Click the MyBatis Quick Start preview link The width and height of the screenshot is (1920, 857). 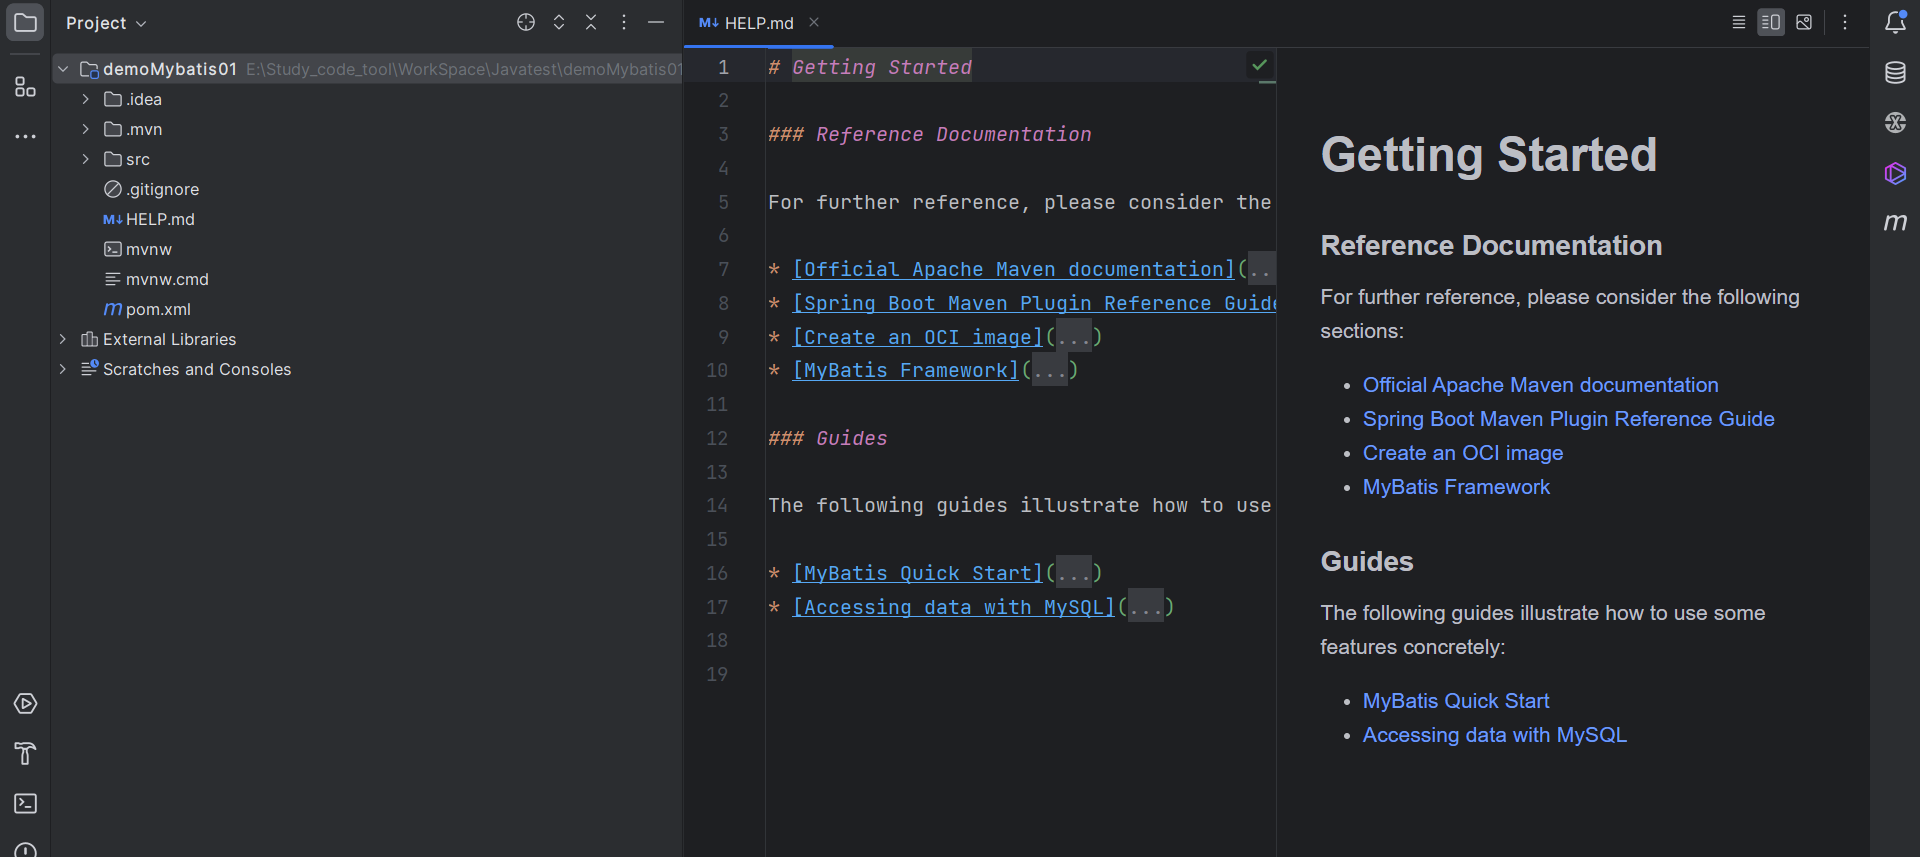[1455, 701]
